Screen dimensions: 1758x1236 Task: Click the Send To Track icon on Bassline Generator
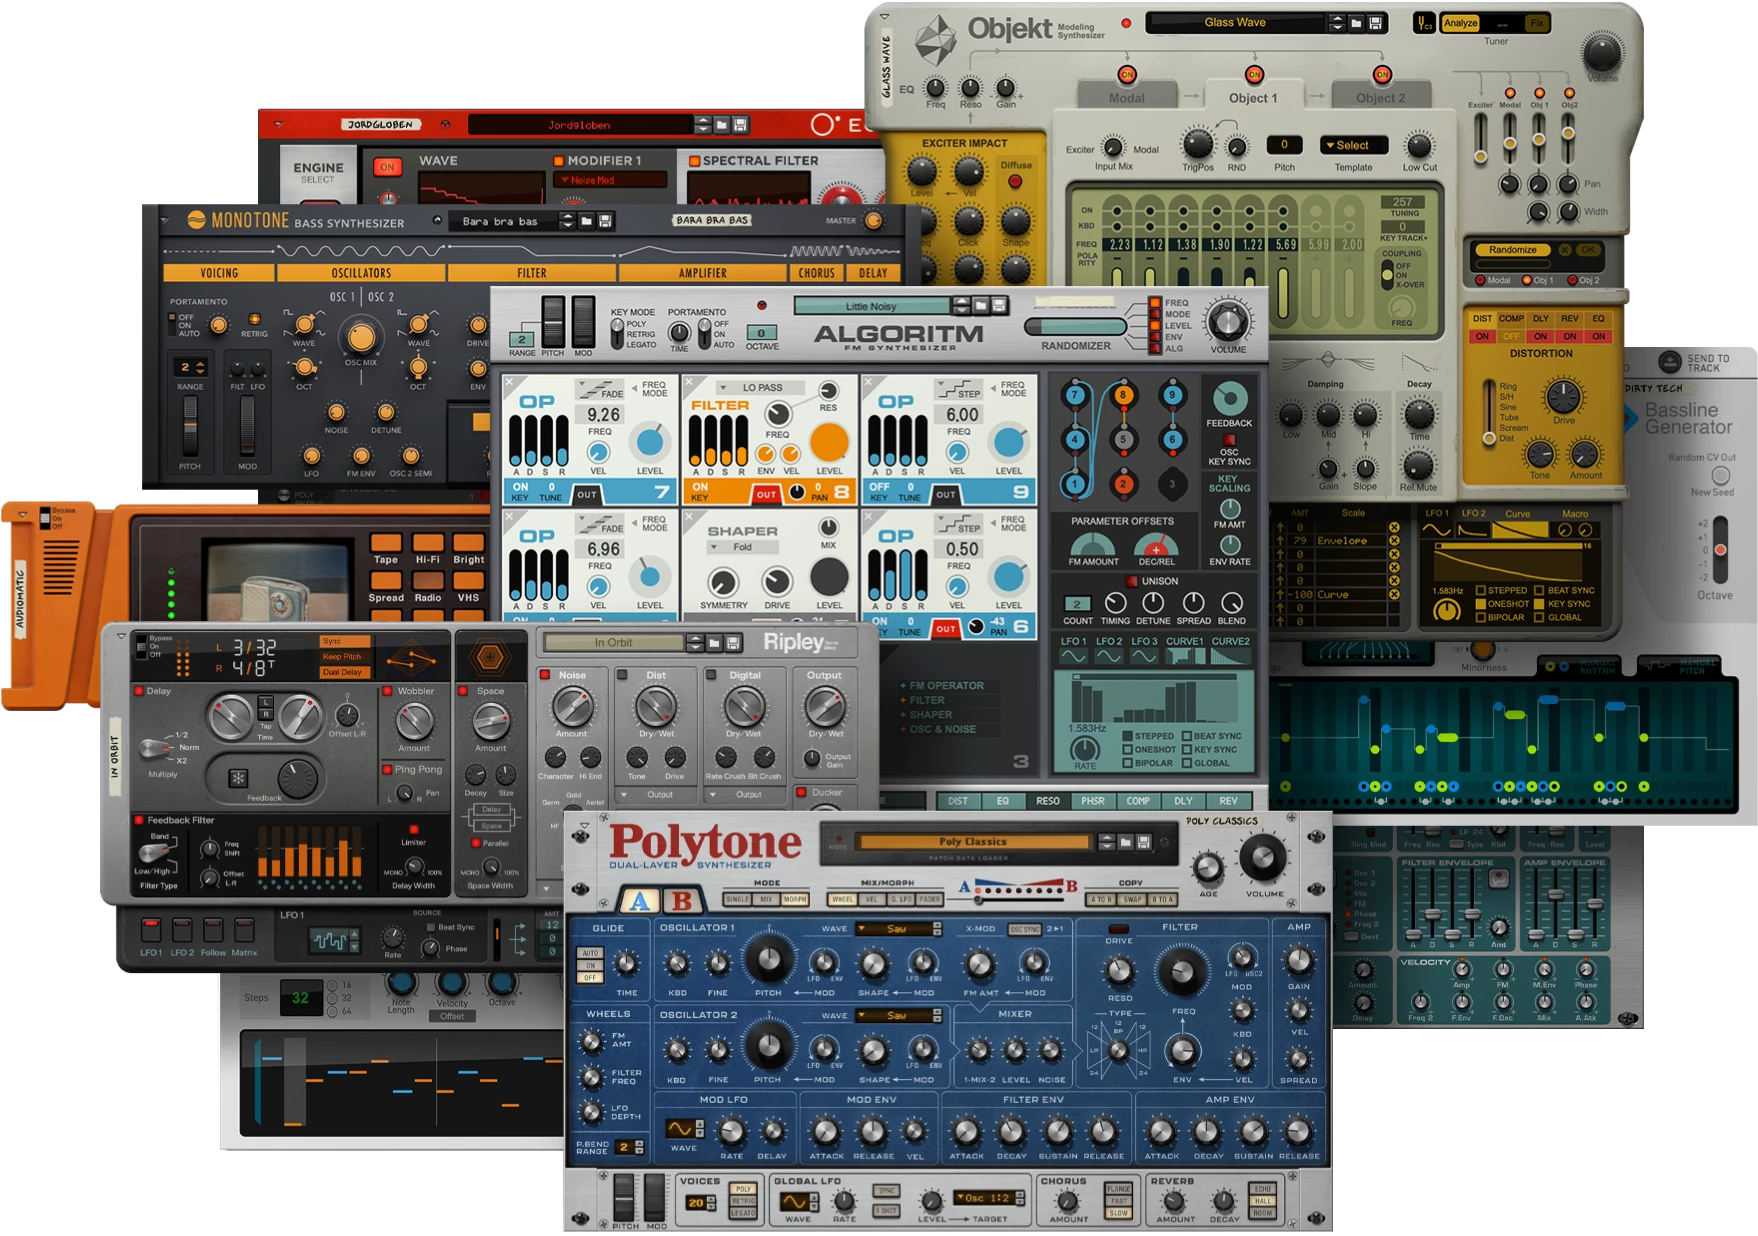(x=1670, y=363)
